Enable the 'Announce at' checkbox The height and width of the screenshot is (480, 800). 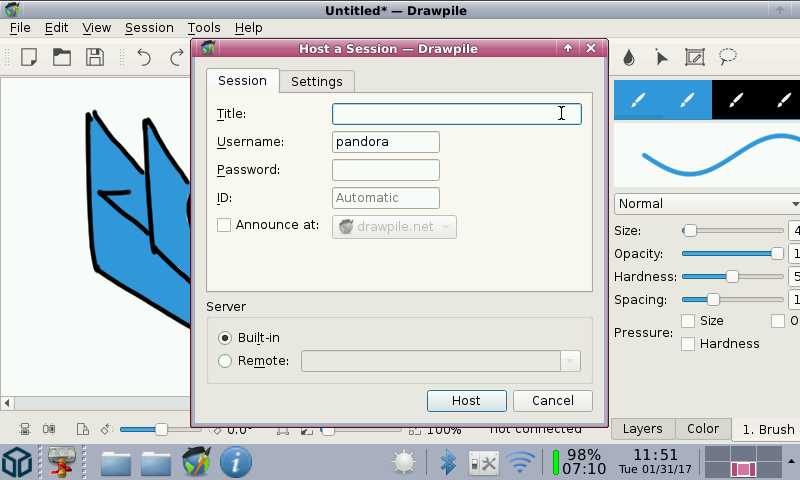[224, 225]
